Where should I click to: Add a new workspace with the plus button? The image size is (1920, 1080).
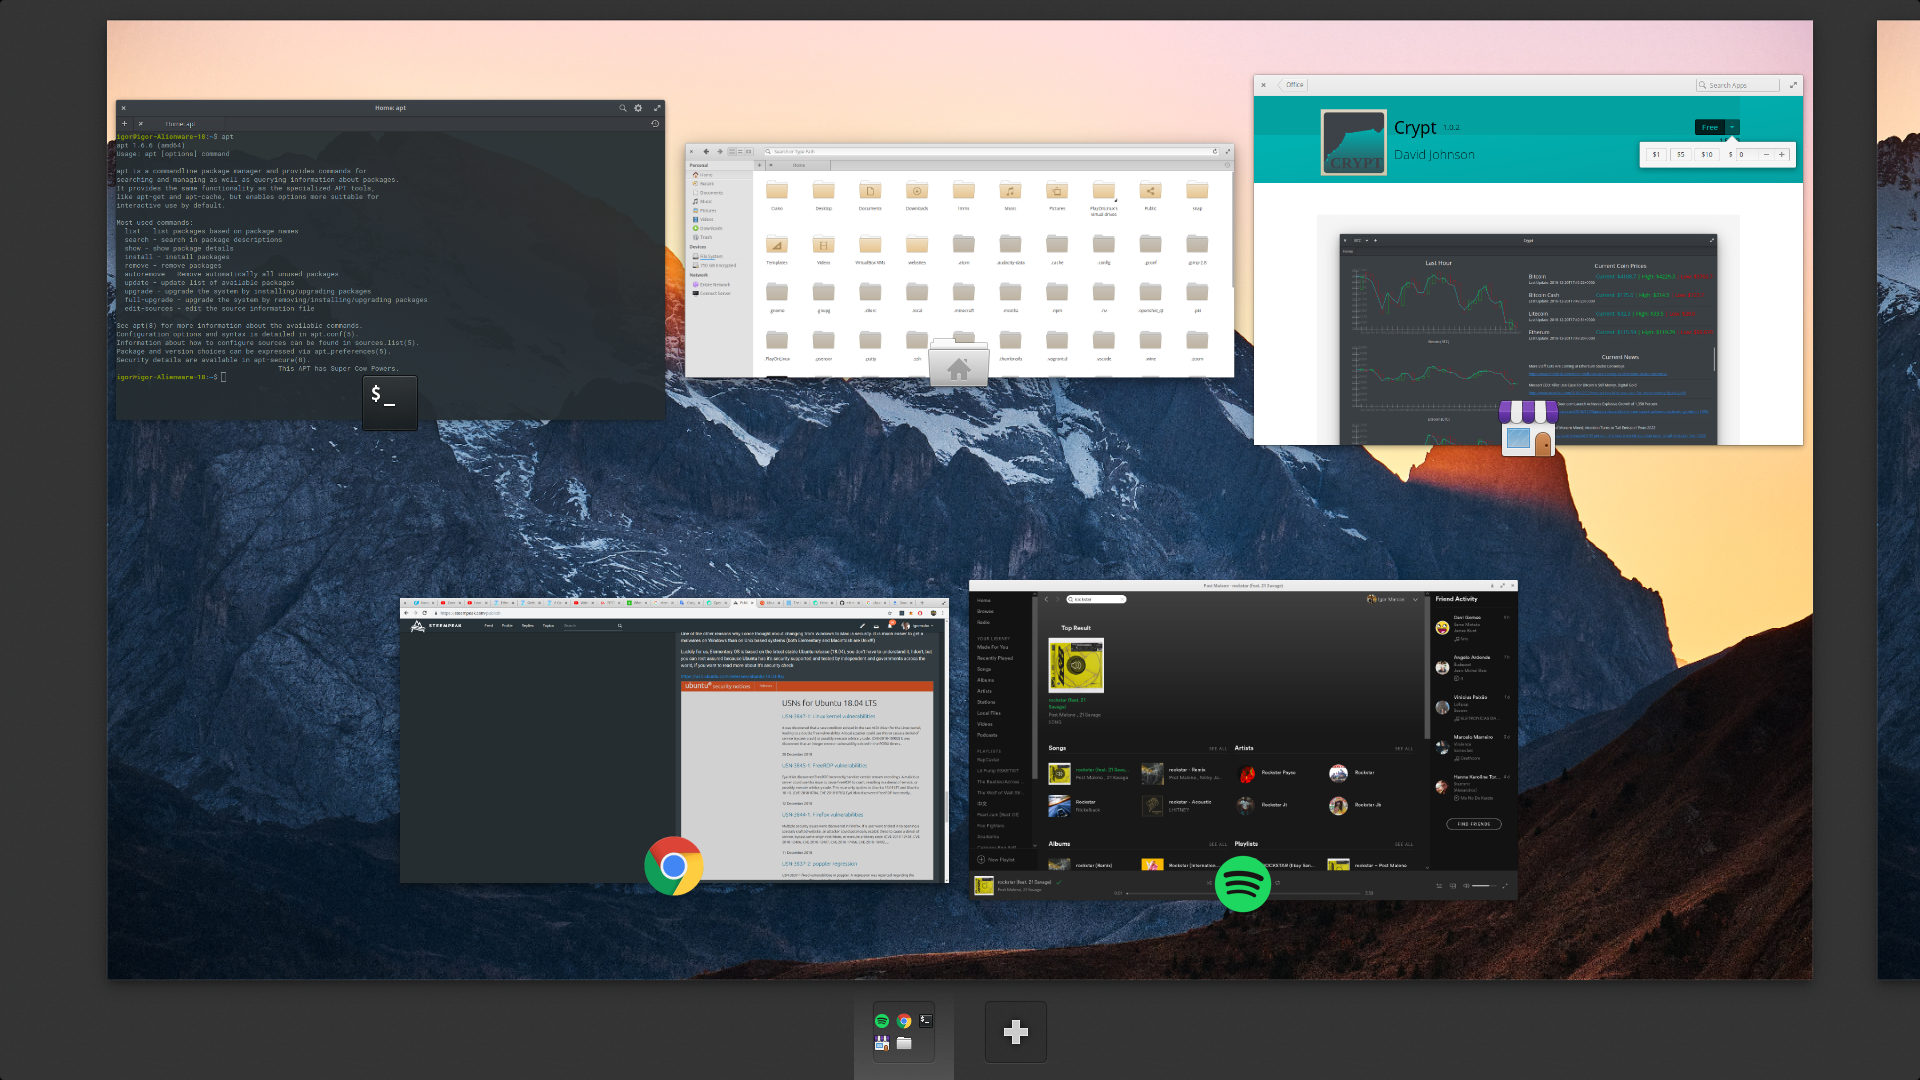pos(1015,1032)
